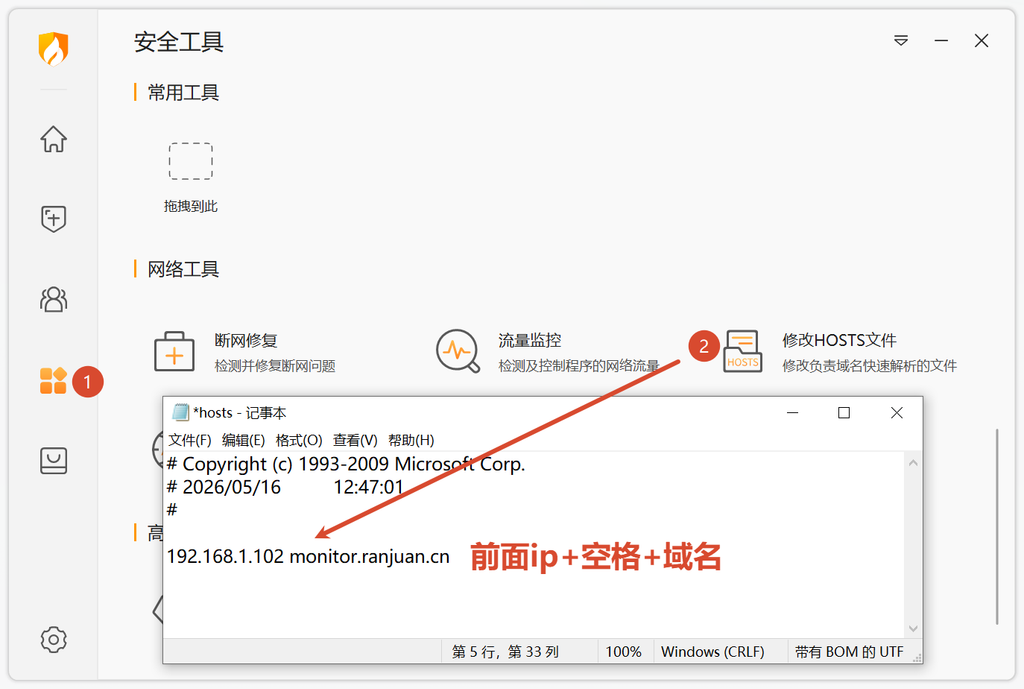Open the modify HOSTS file tool
1024x689 pixels.
point(743,351)
